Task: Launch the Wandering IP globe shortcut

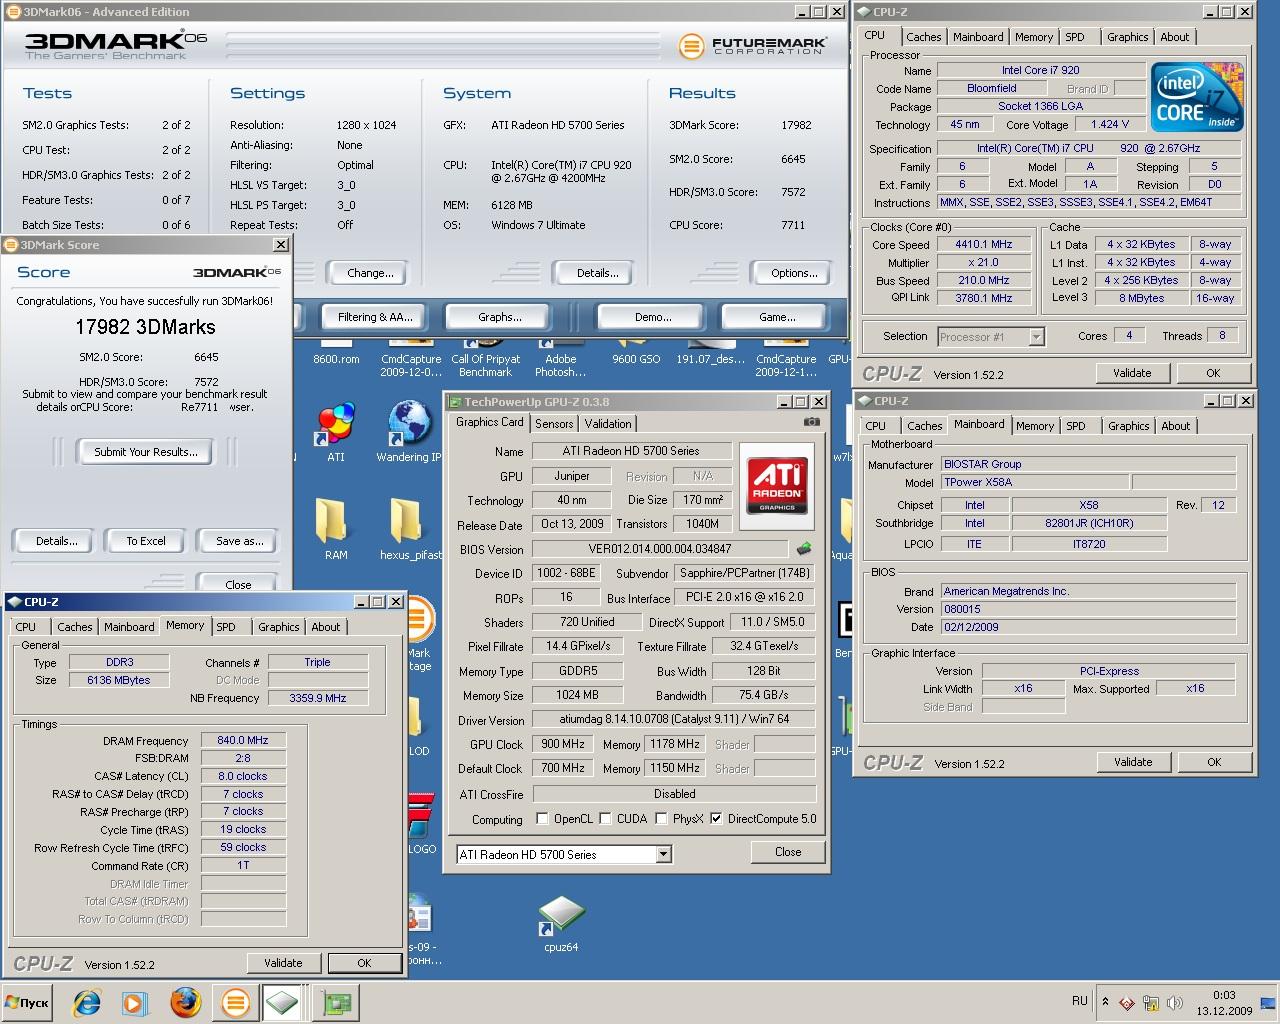Action: (409, 432)
